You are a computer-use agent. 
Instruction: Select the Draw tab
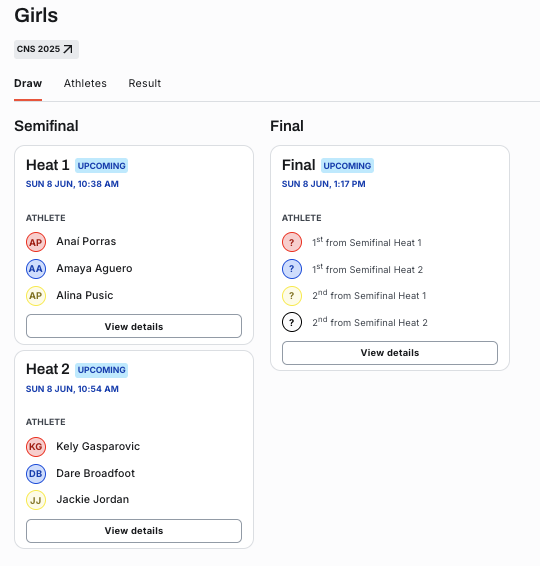[28, 83]
